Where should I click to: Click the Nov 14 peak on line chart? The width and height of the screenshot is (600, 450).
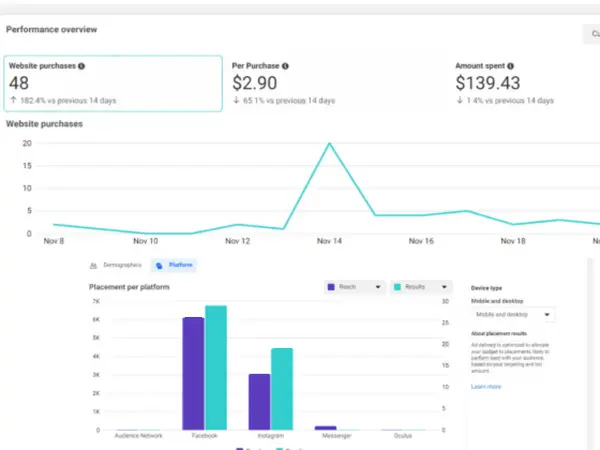pyautogui.click(x=329, y=143)
